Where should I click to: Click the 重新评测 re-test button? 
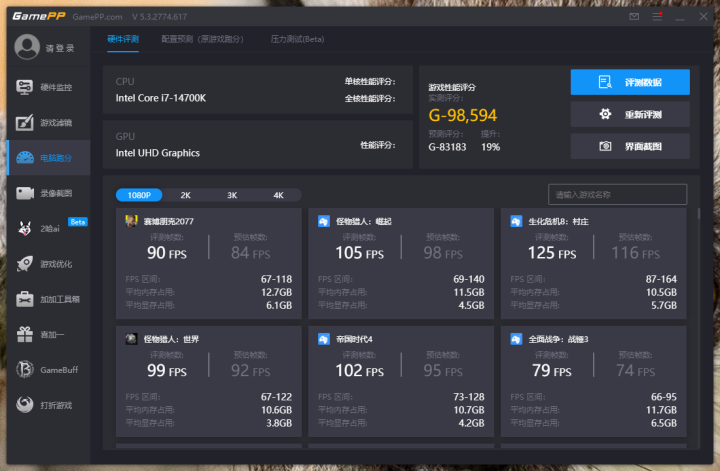pyautogui.click(x=630, y=114)
